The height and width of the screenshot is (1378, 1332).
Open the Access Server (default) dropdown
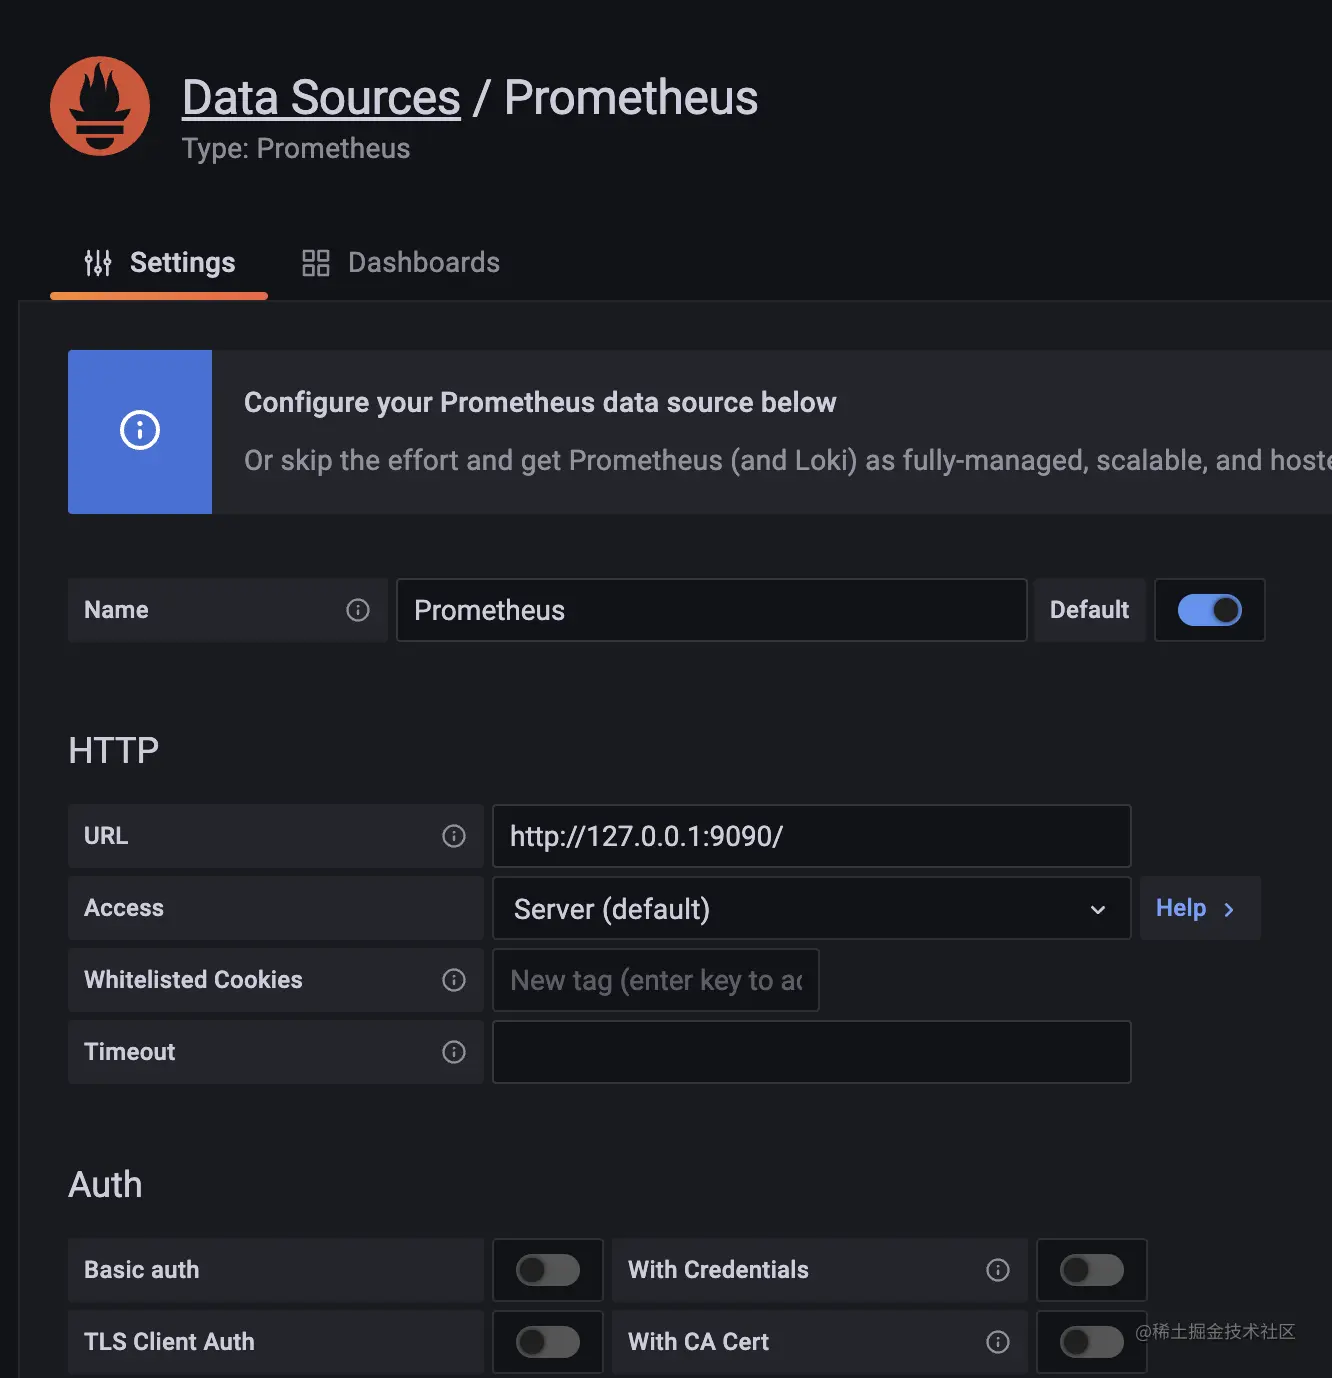pos(811,908)
